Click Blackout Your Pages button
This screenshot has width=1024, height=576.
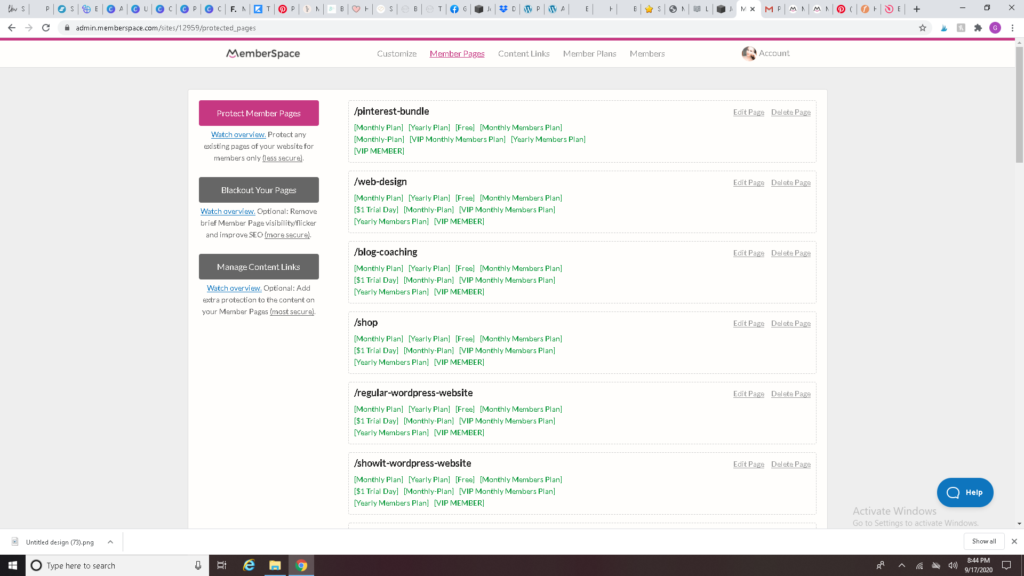tap(259, 190)
